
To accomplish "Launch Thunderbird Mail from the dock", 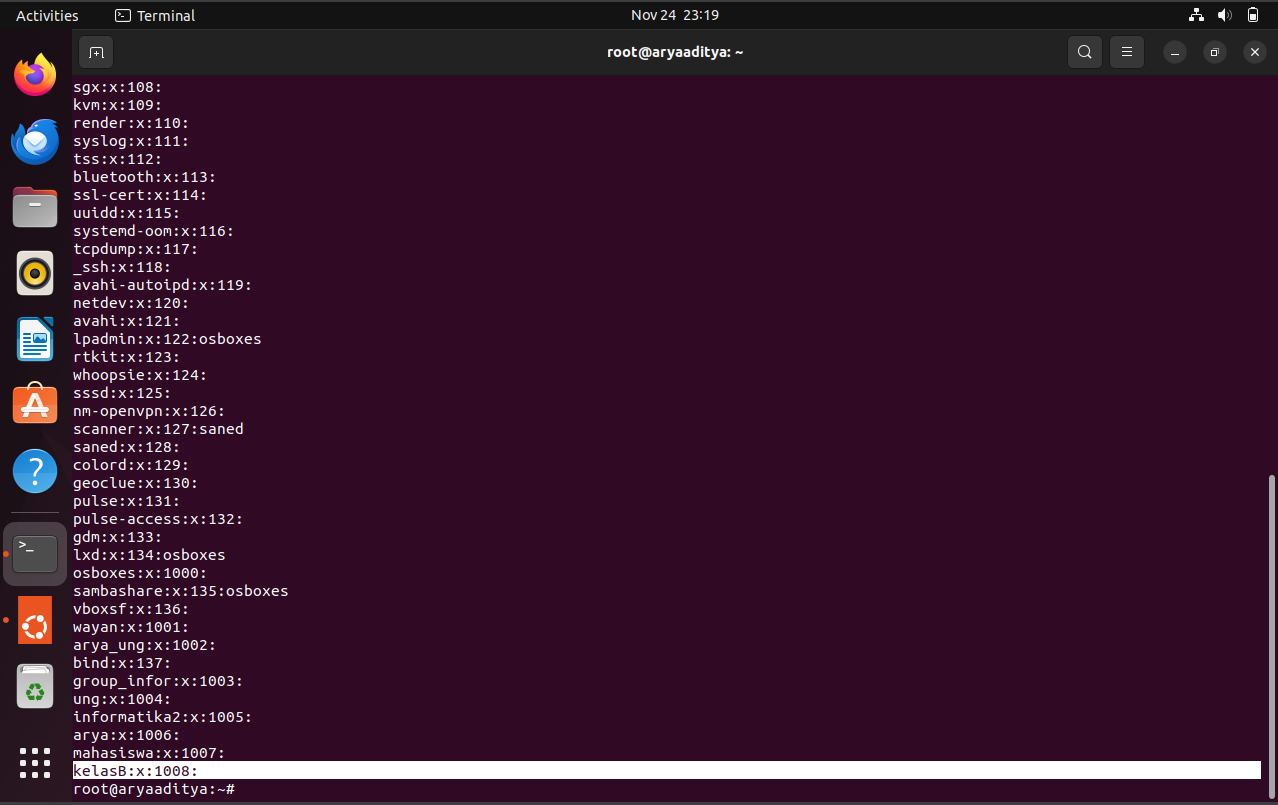I will [35, 141].
